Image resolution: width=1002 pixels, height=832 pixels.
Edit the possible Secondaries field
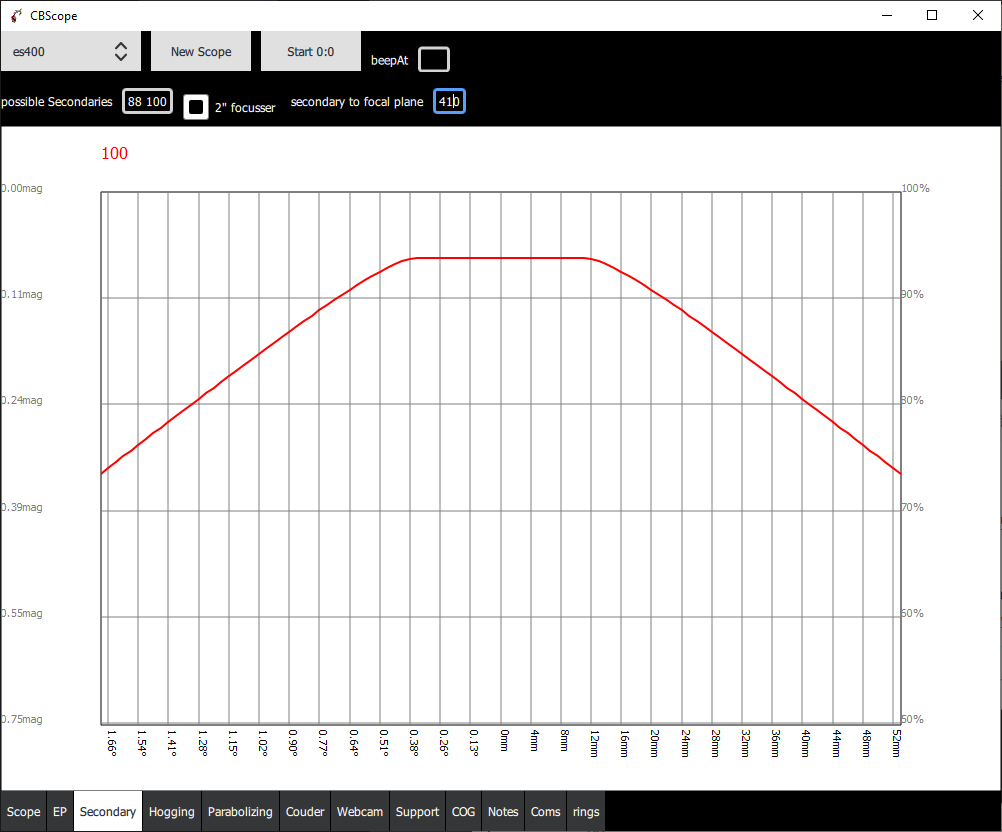[148, 101]
